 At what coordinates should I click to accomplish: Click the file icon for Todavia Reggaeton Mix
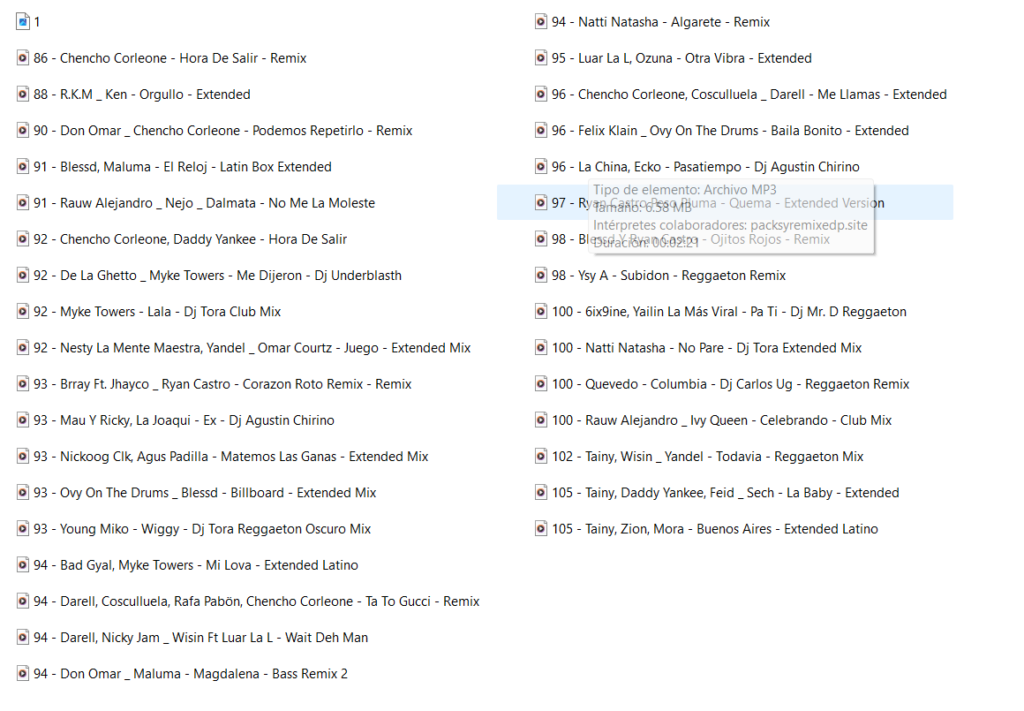tap(541, 456)
